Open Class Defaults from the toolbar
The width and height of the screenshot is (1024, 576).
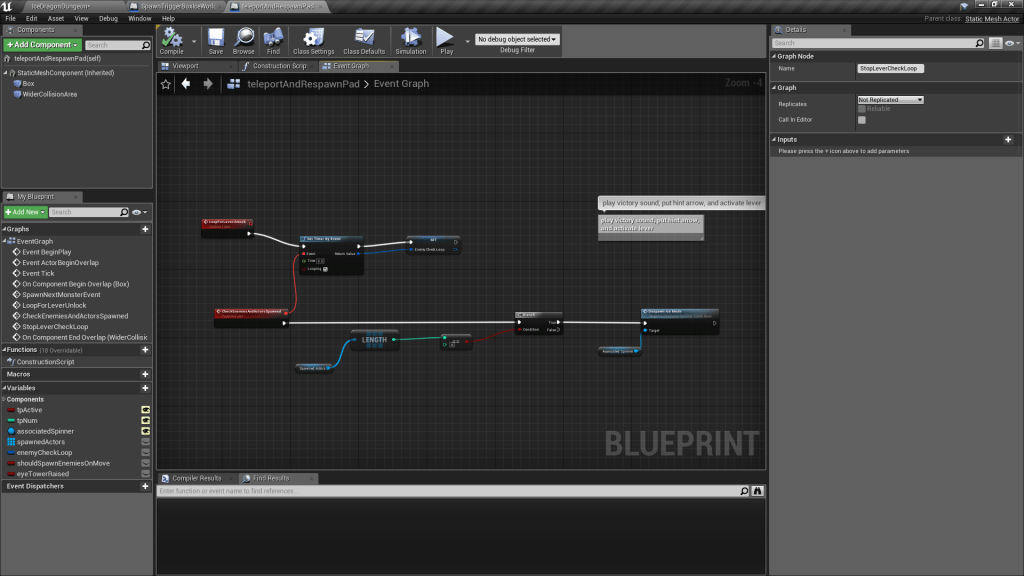364,39
